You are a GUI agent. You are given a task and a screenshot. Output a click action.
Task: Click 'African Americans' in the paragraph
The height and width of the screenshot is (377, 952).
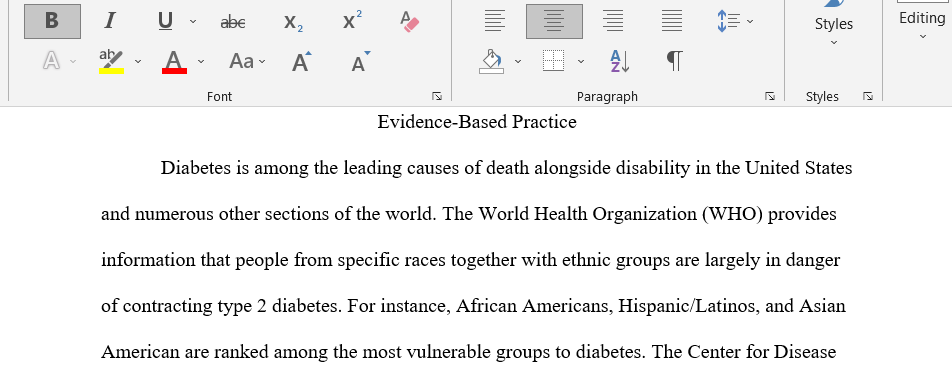pyautogui.click(x=534, y=306)
